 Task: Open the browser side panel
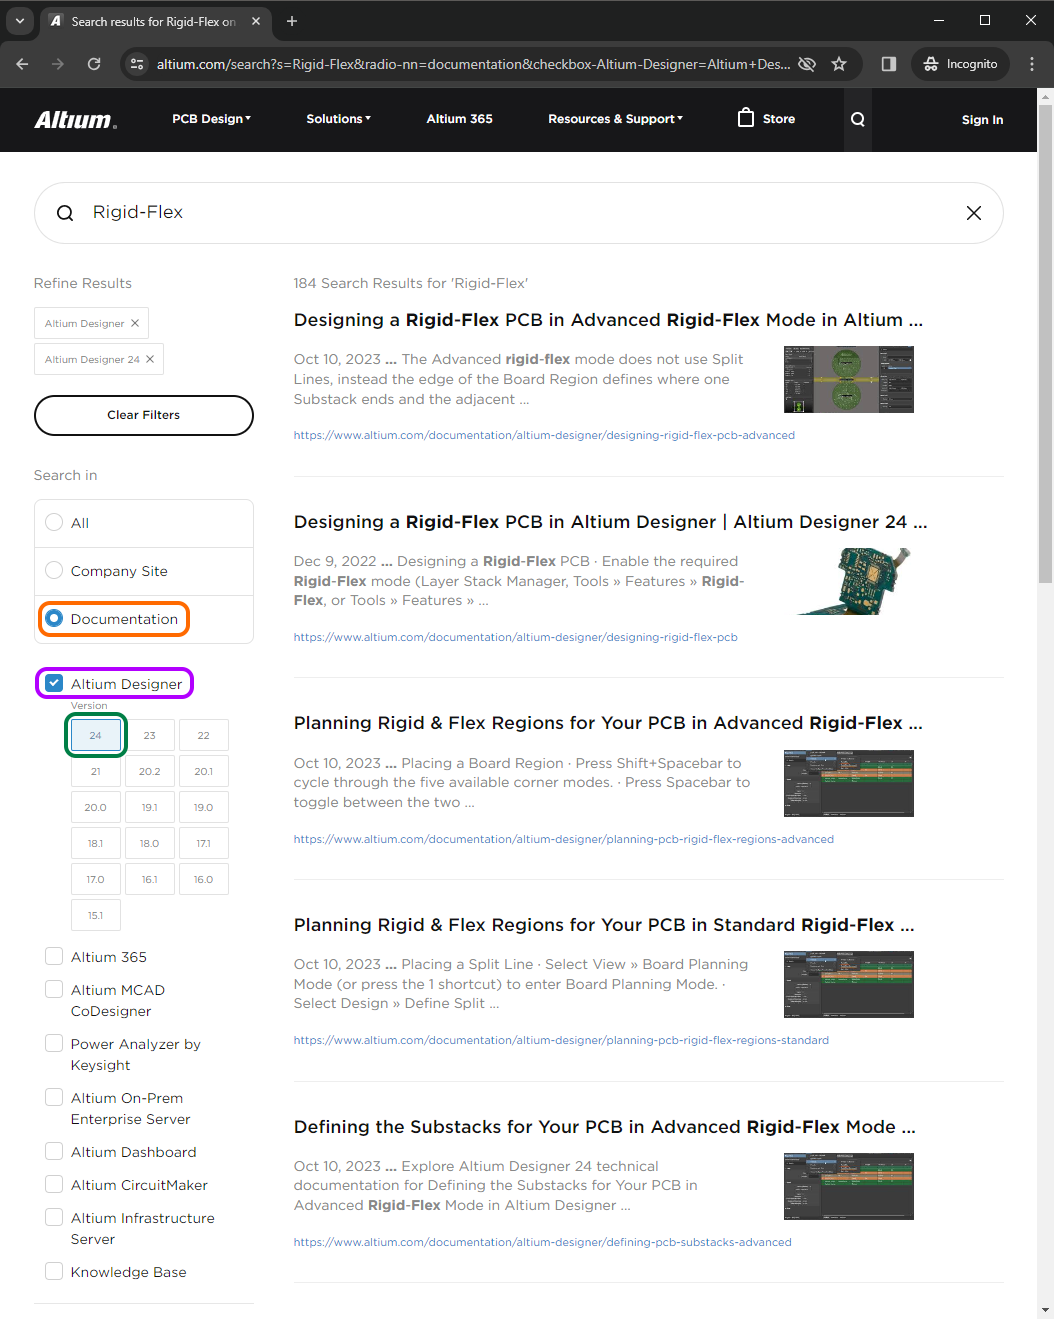[x=889, y=64]
